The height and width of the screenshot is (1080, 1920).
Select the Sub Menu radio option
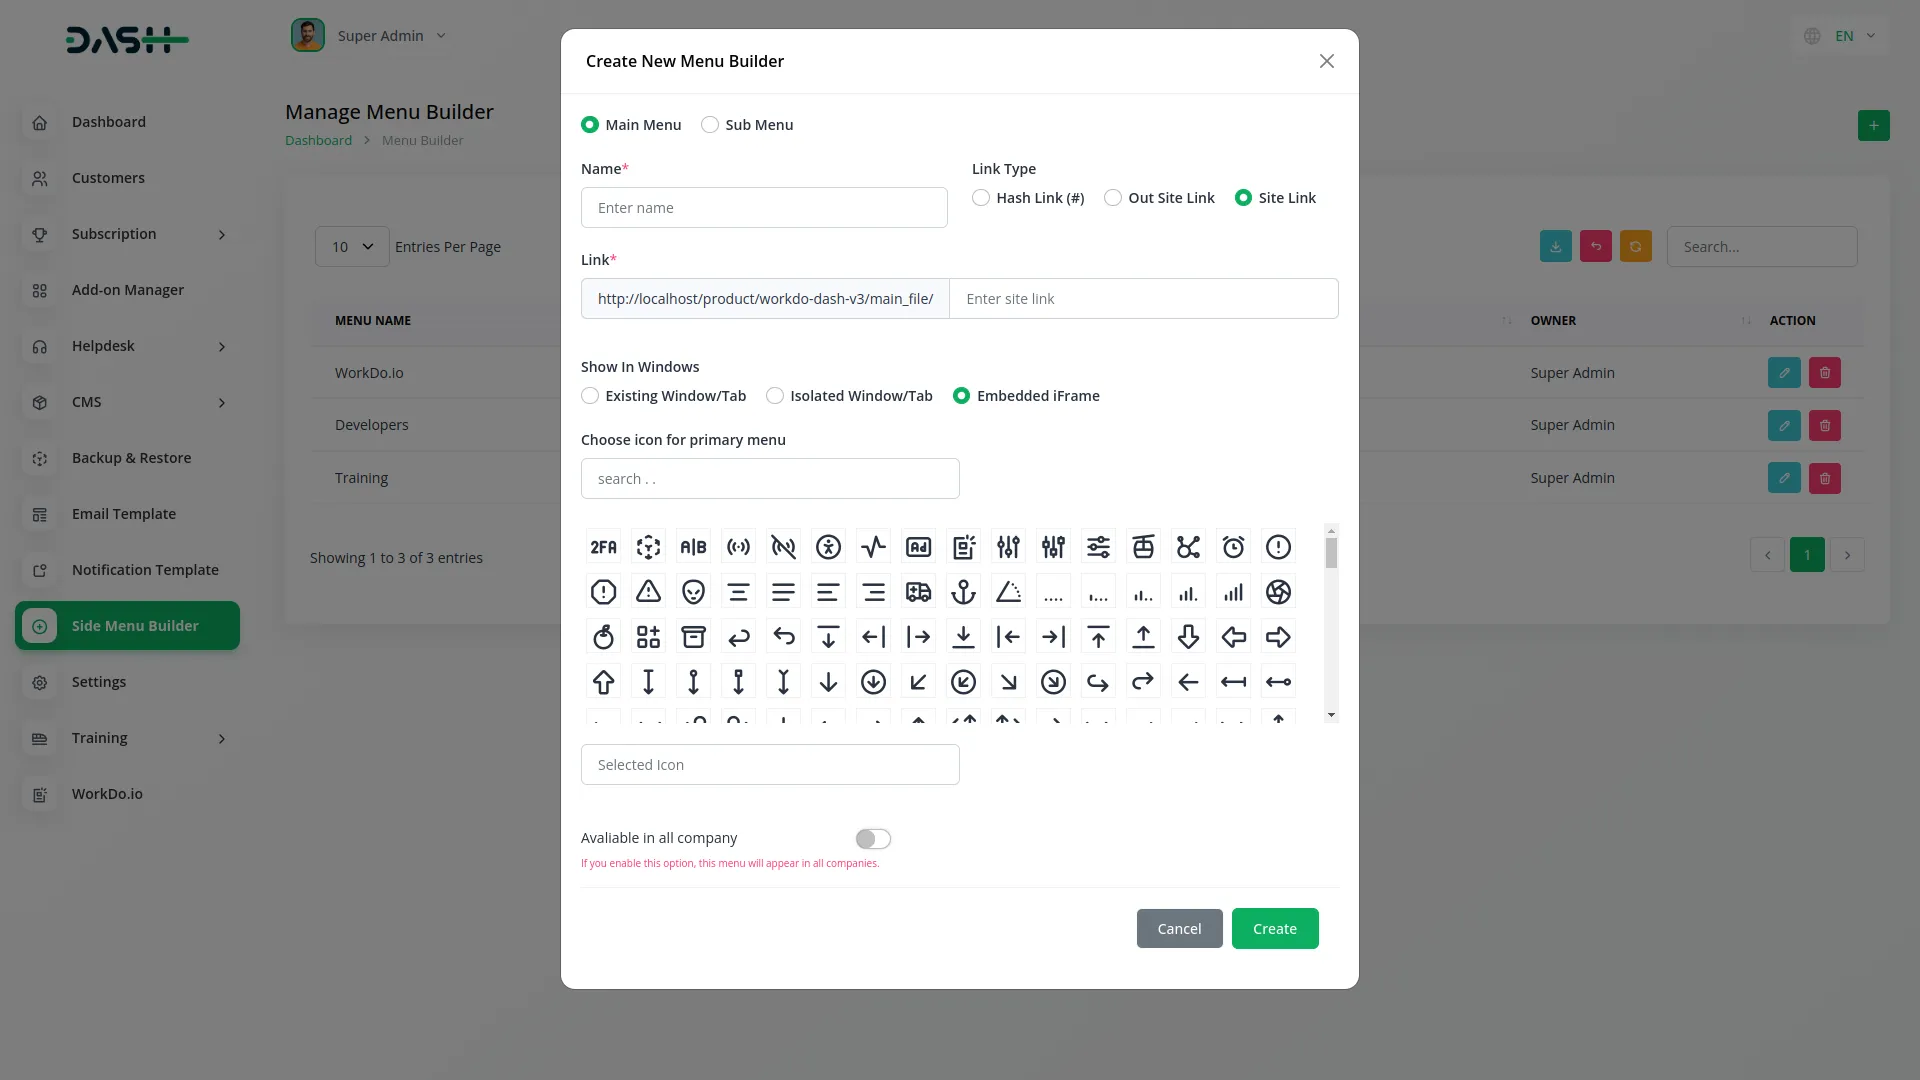pyautogui.click(x=710, y=125)
